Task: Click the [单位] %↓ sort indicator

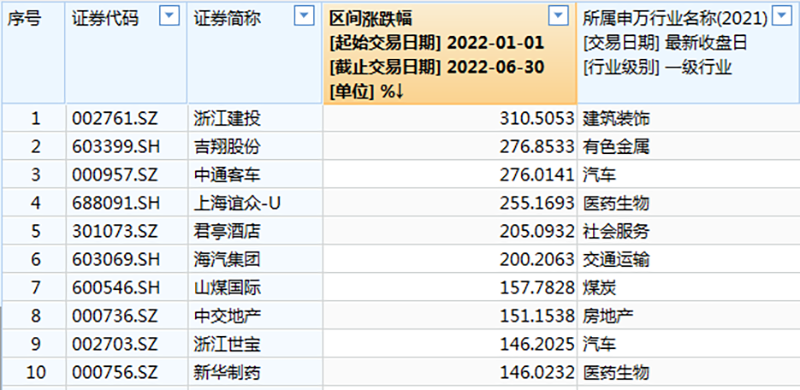Action: 367,91
